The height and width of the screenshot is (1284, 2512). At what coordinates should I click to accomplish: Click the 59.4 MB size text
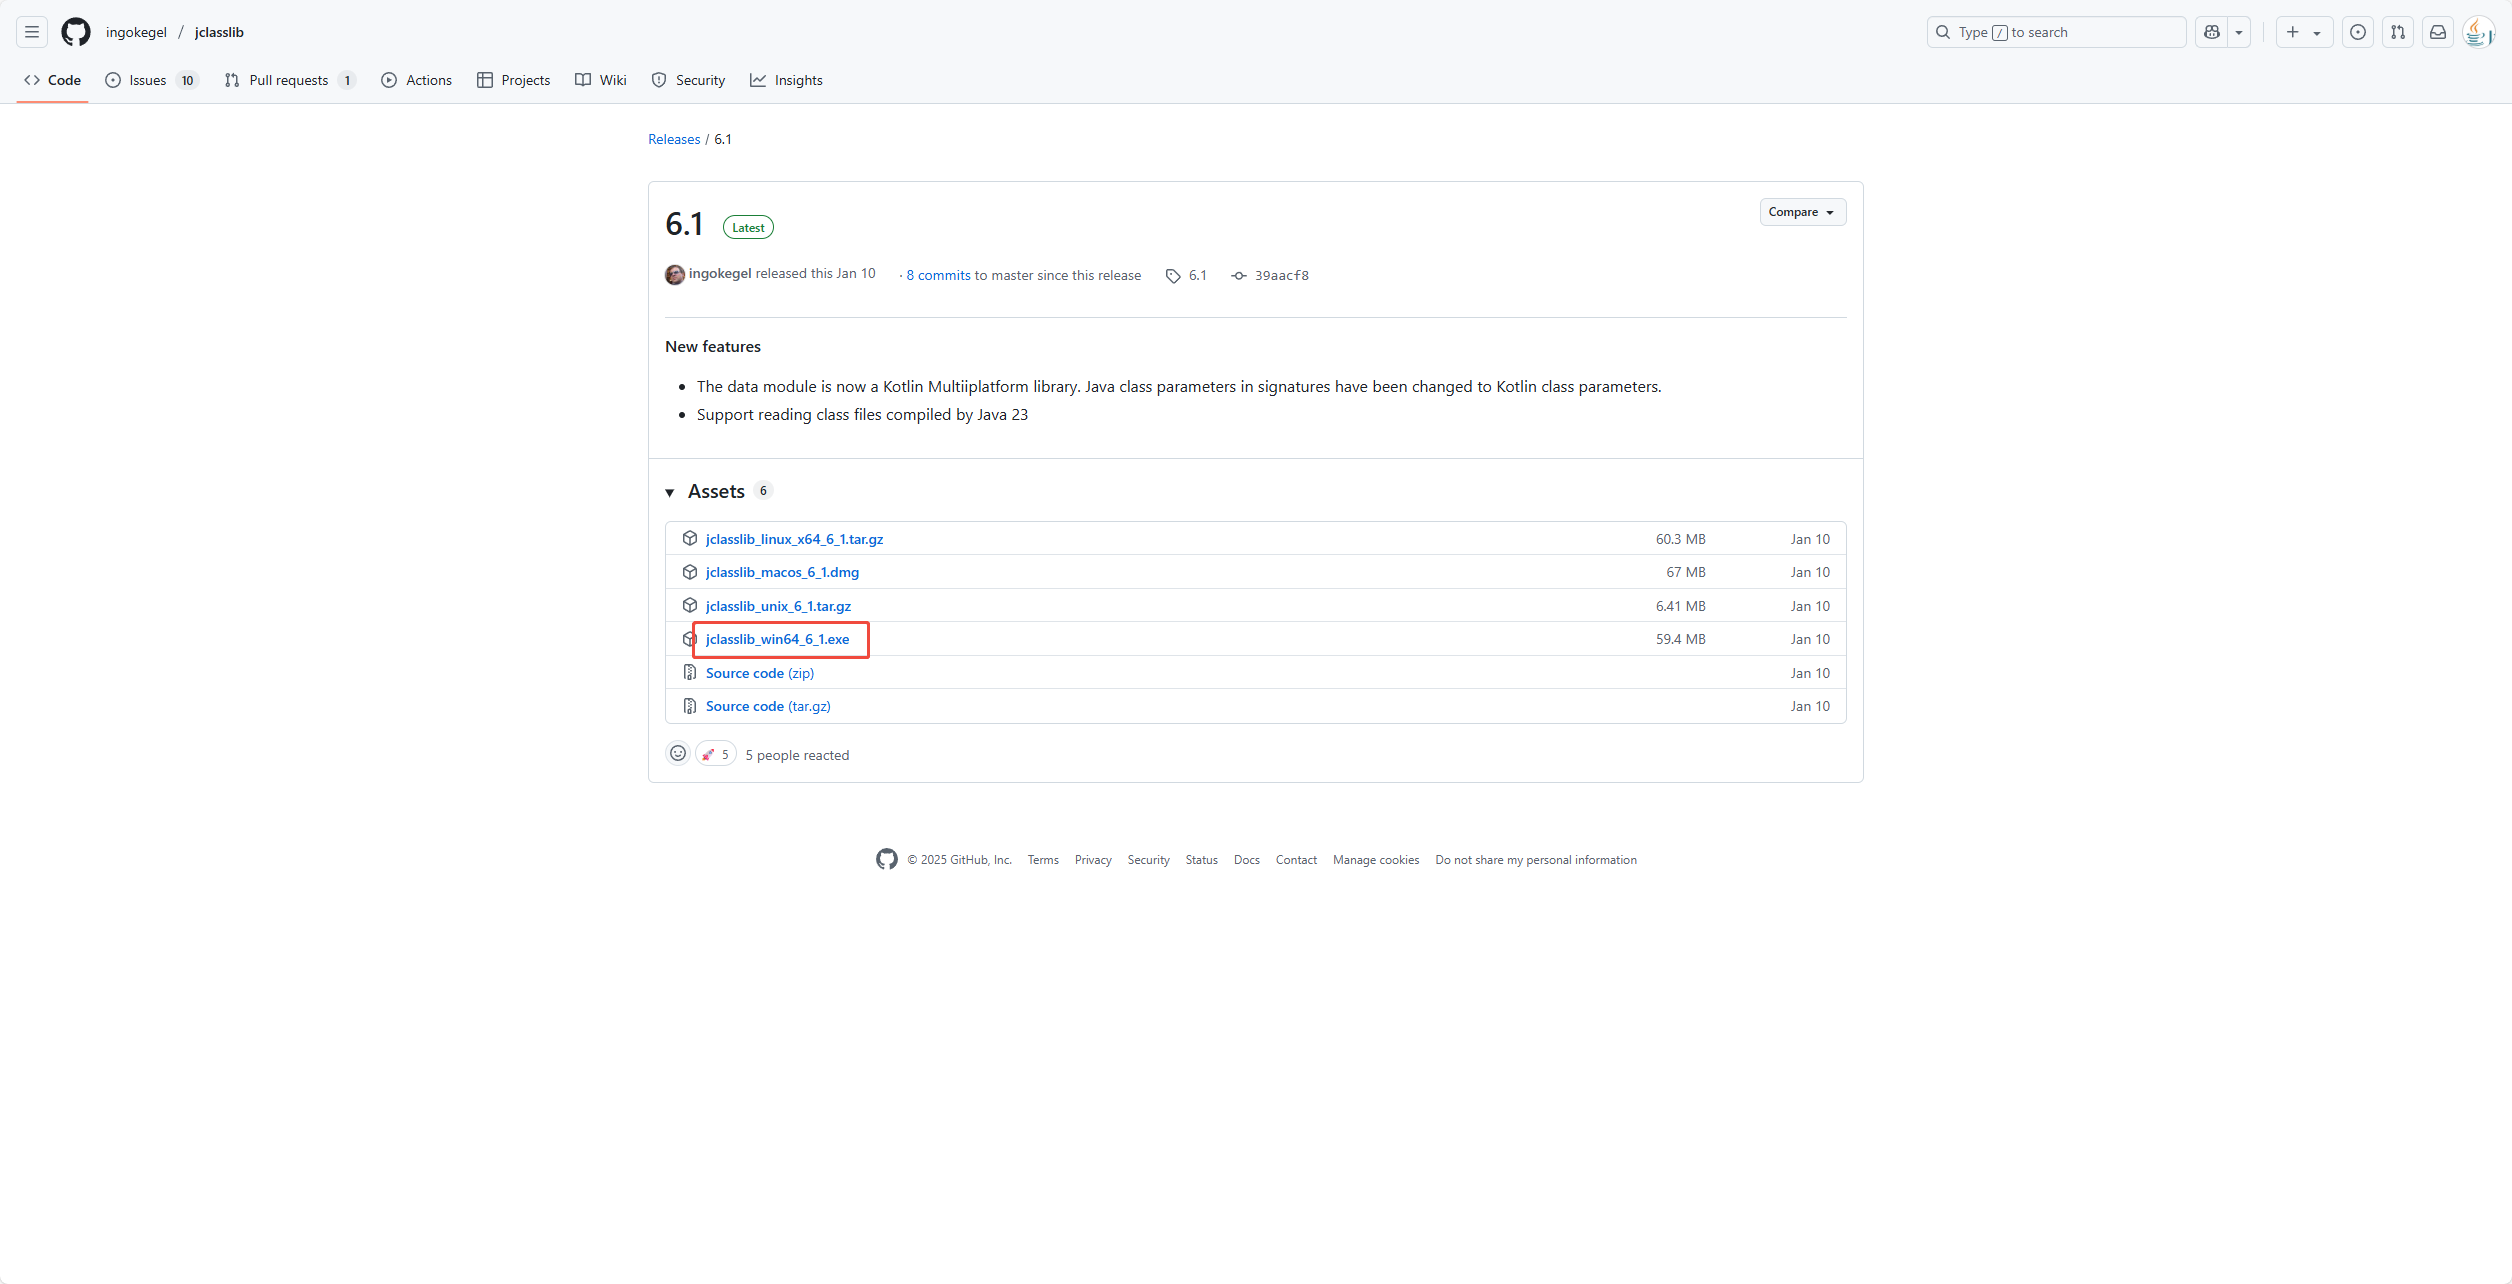pyautogui.click(x=1681, y=639)
